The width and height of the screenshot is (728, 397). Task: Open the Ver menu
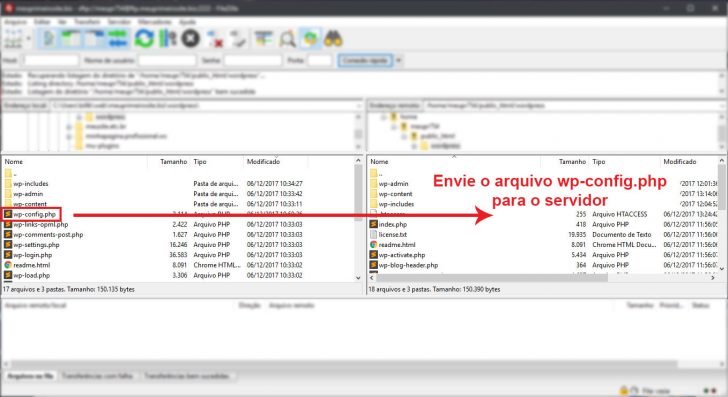click(62, 22)
